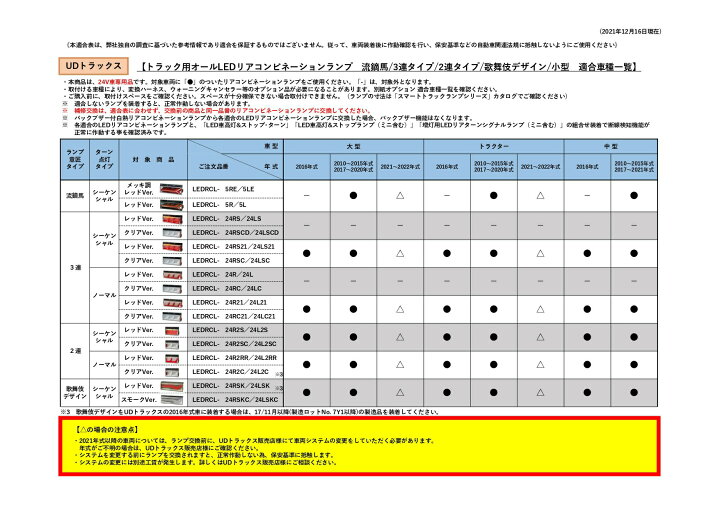Screen dimensions: 720x509
Task: Click the clear lamp image beside 24R2C/24L2C
Action: point(172,372)
